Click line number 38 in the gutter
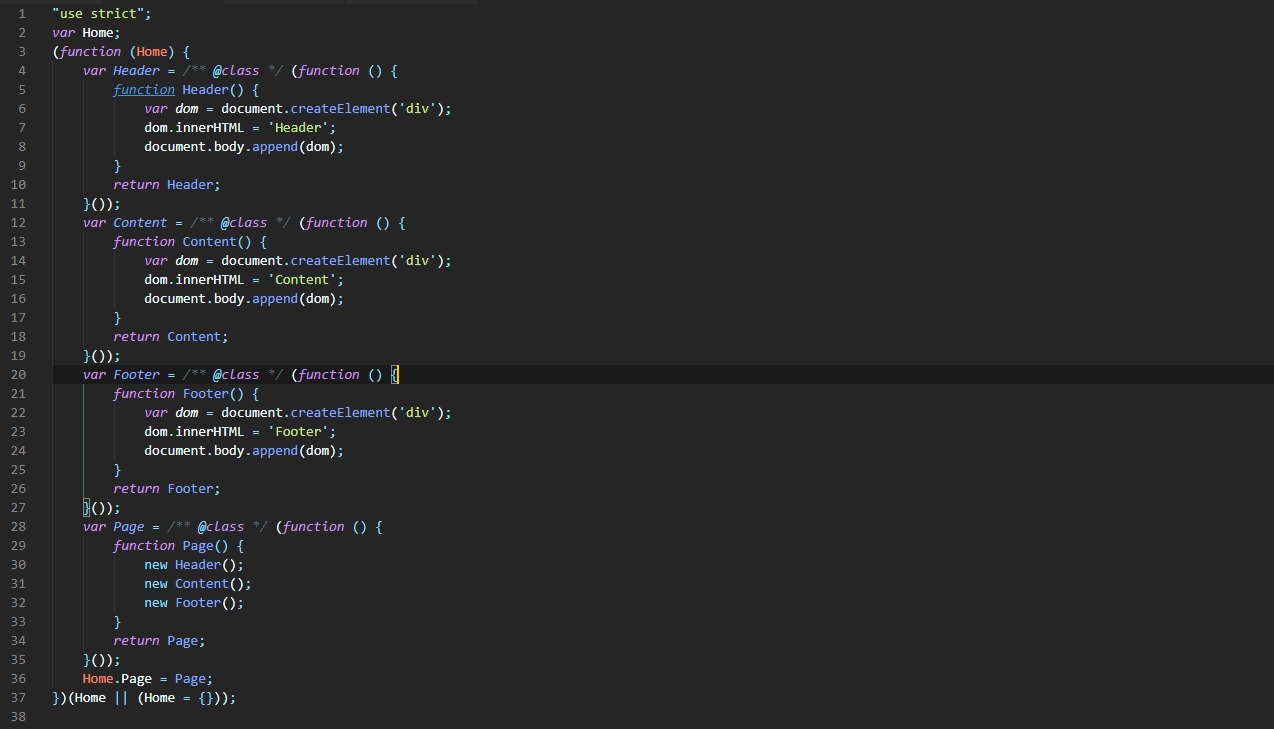 pyautogui.click(x=21, y=716)
